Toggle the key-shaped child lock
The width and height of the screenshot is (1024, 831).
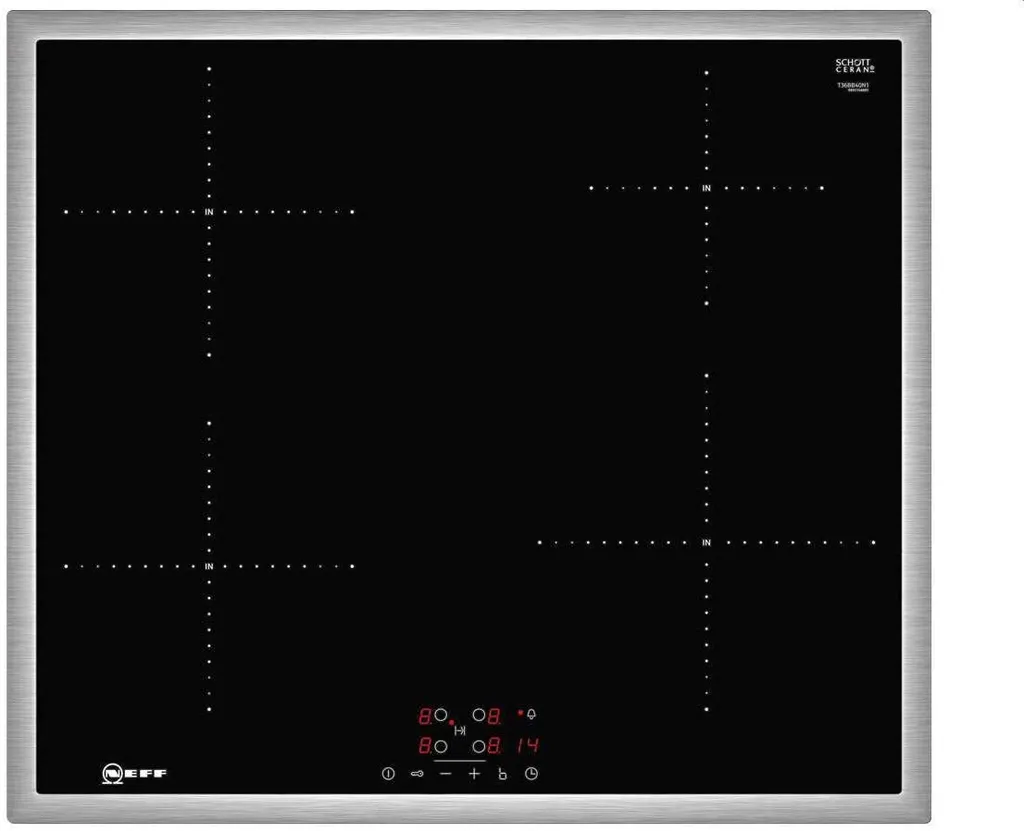click(417, 774)
